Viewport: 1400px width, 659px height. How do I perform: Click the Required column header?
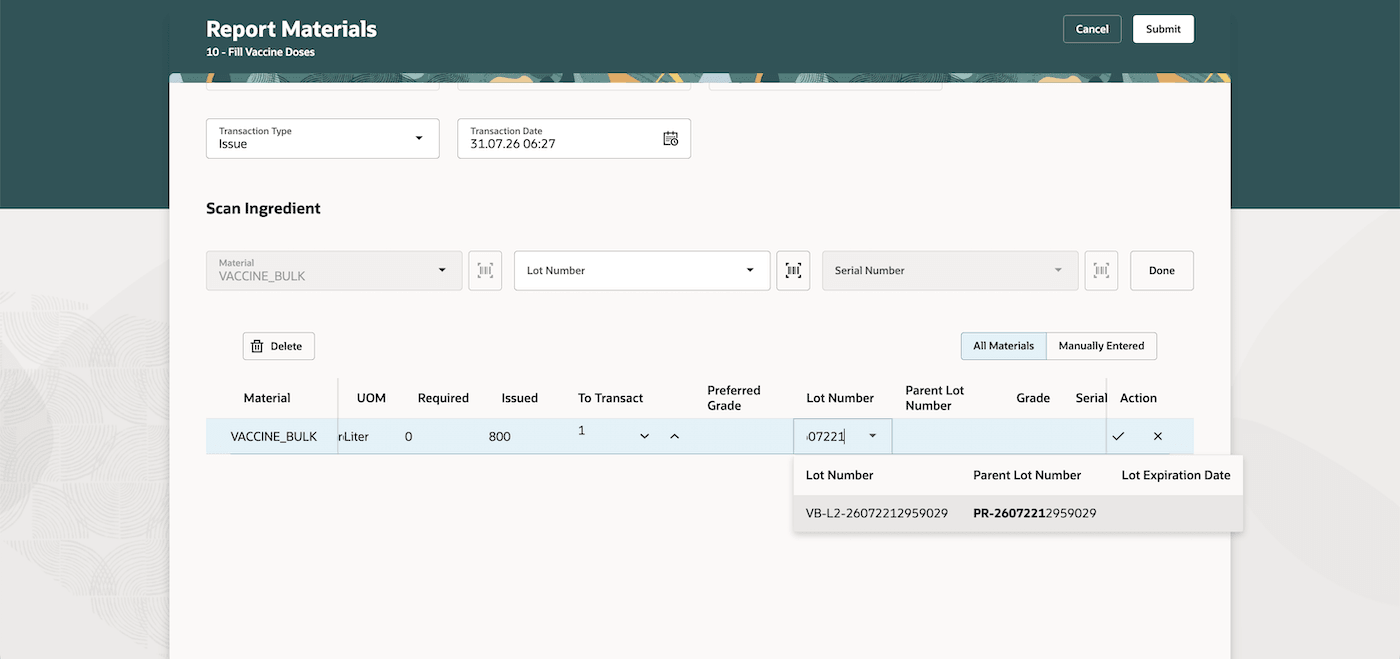(x=443, y=398)
